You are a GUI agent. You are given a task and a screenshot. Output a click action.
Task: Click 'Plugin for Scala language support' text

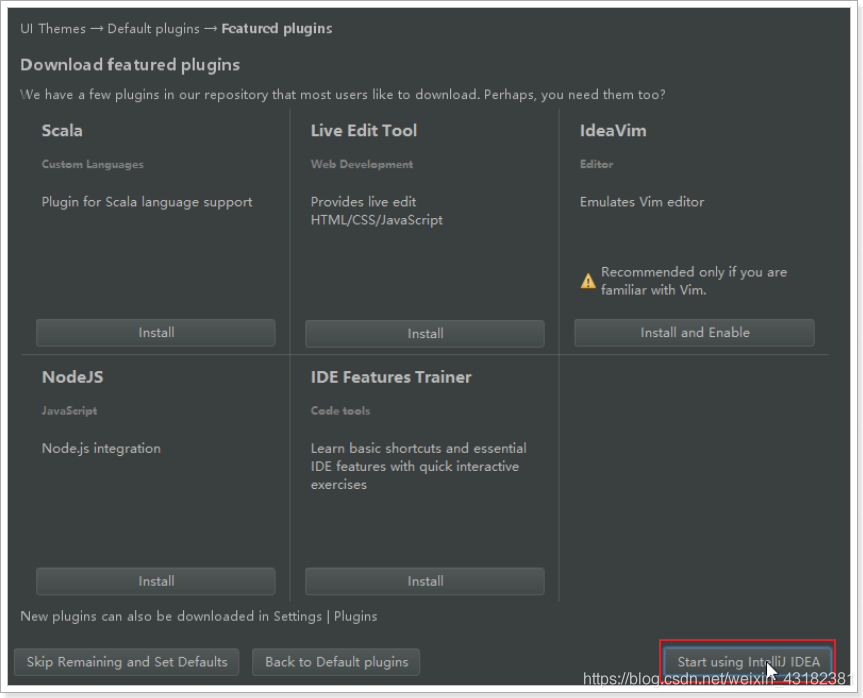pos(147,202)
